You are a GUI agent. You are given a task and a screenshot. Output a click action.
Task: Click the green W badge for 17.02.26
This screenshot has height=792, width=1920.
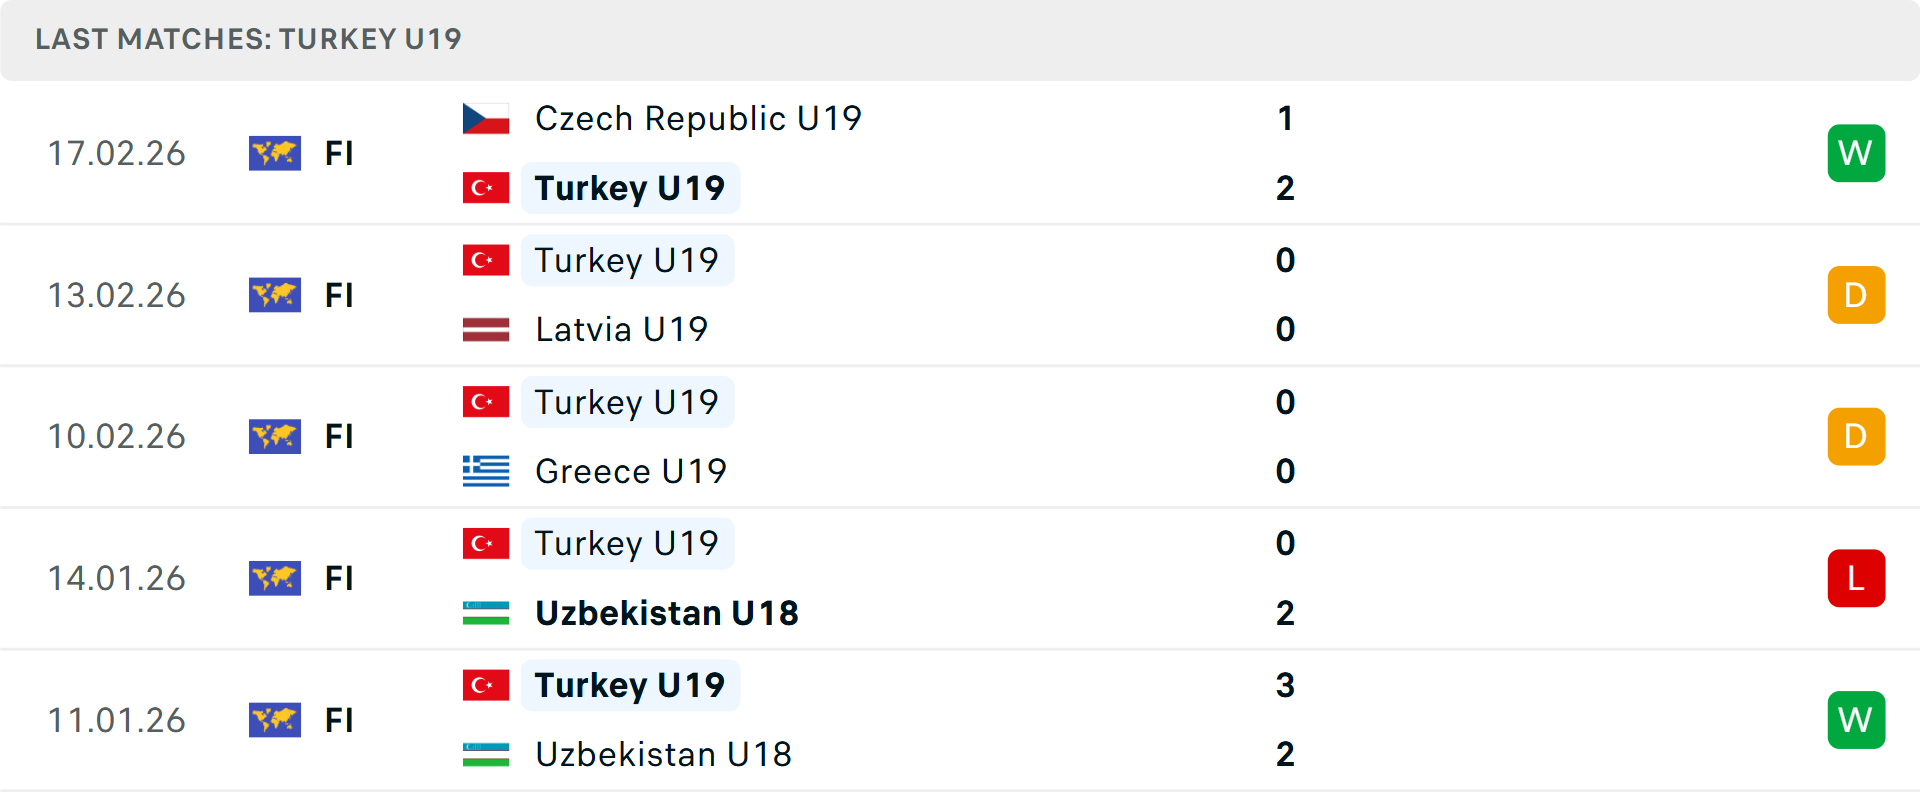coord(1856,153)
